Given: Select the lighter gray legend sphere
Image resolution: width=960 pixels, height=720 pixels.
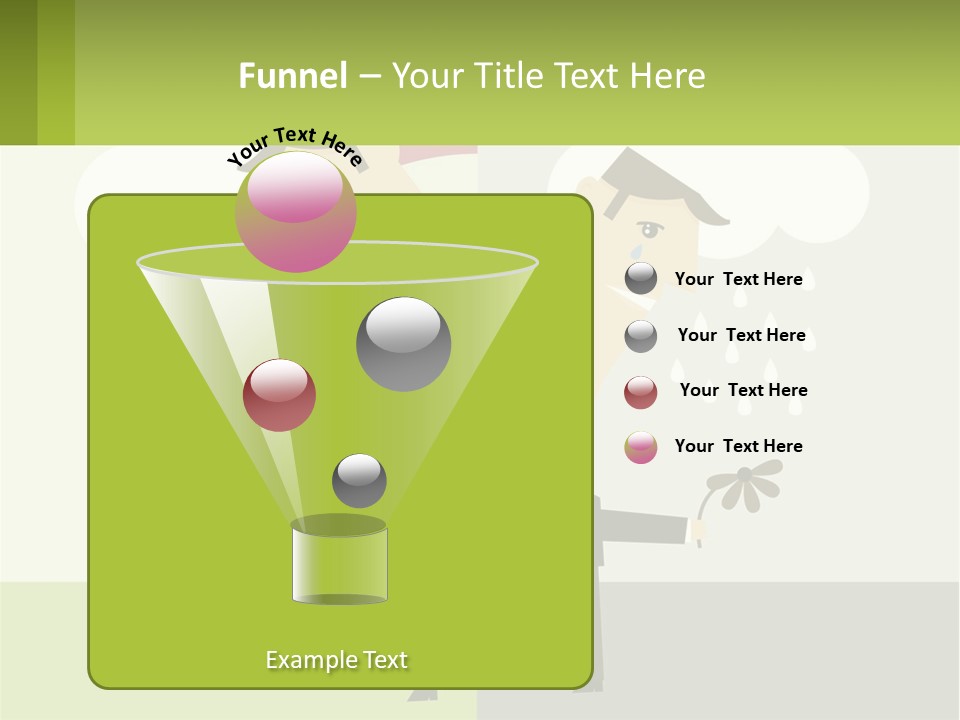Looking at the screenshot, I should [641, 336].
